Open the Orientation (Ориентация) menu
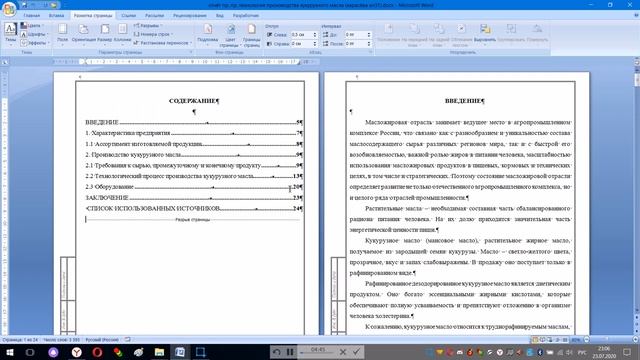Image resolution: width=640 pixels, height=360 pixels. (x=84, y=34)
